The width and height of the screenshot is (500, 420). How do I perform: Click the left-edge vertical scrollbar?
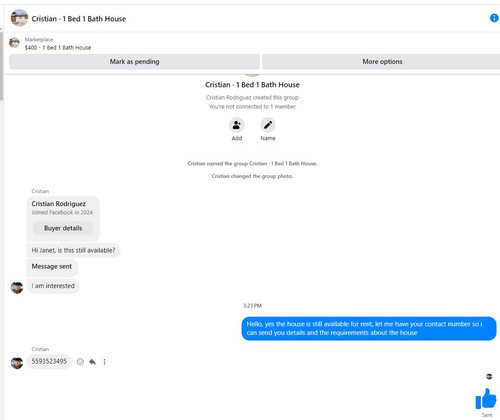pos(1,67)
